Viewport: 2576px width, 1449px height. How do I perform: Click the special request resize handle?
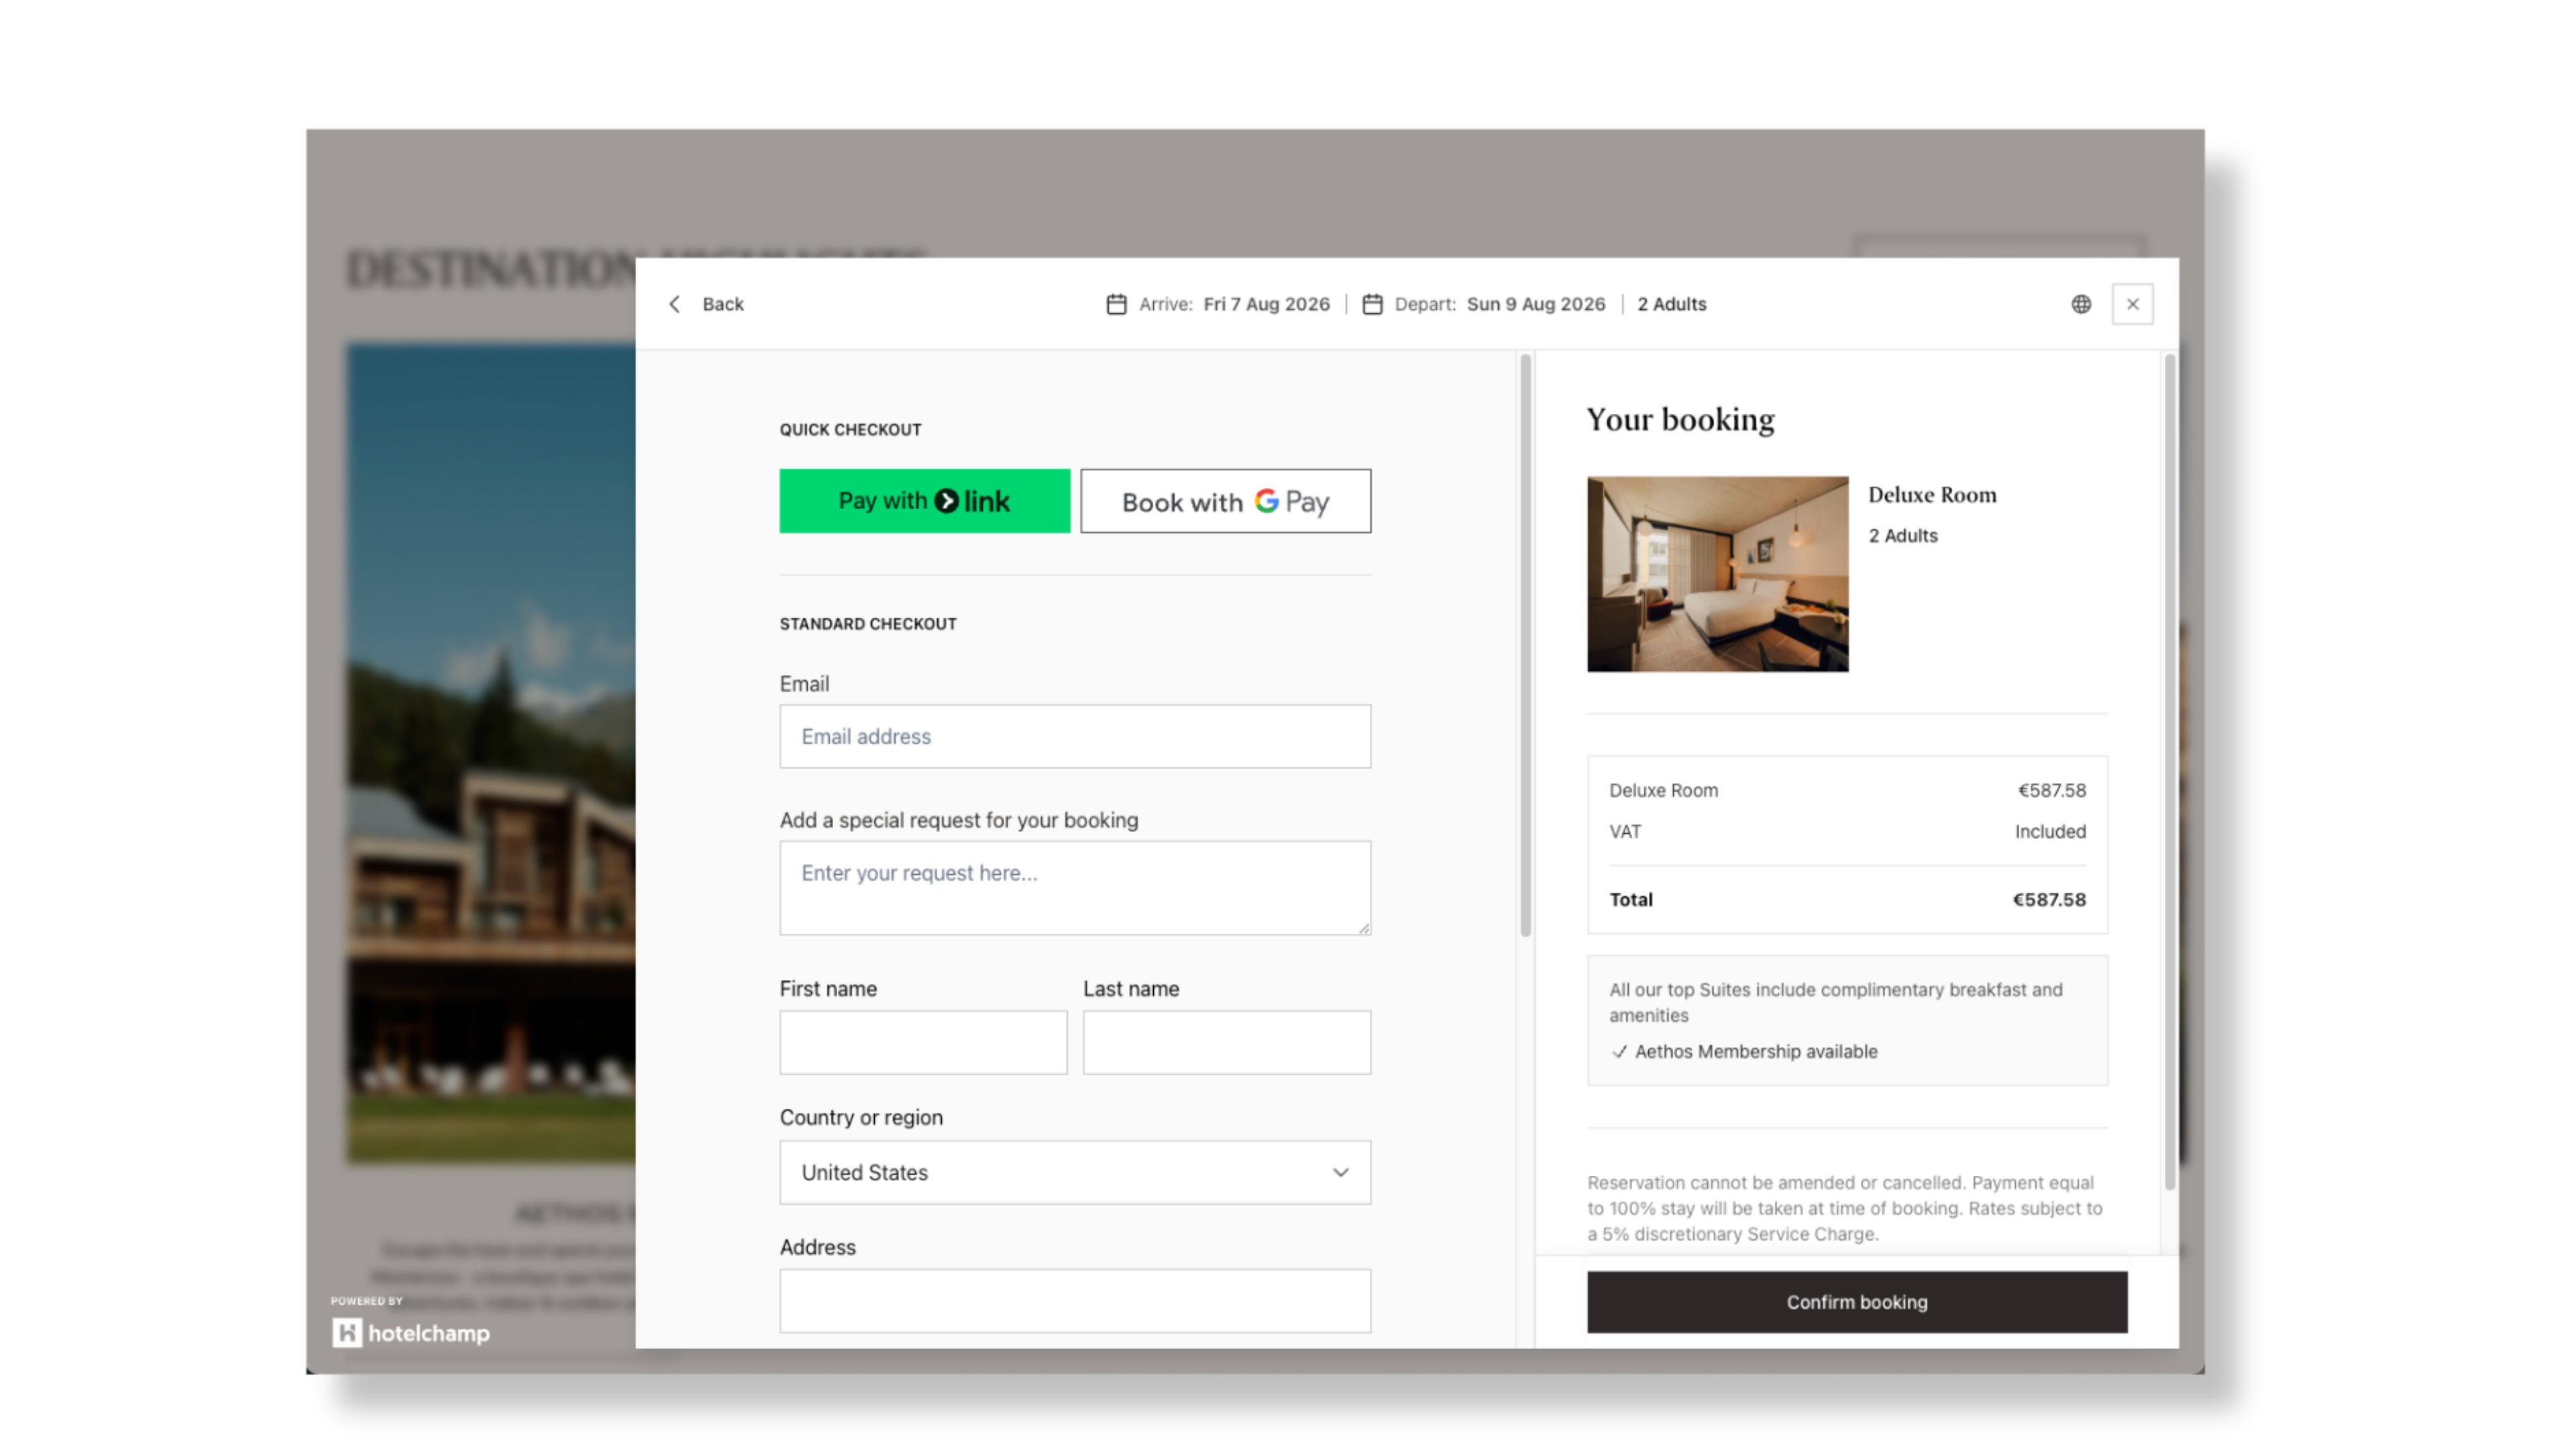point(1363,928)
